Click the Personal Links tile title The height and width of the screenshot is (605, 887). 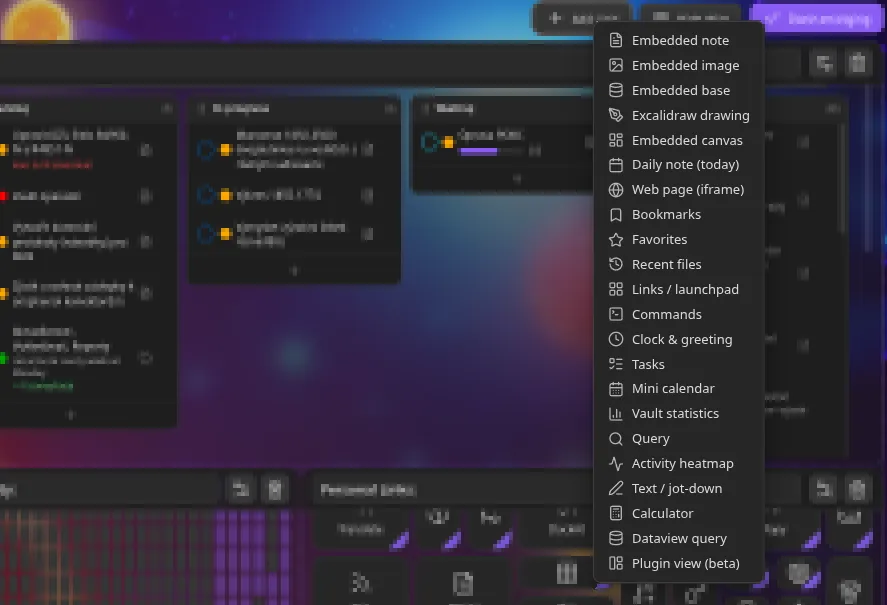(368, 490)
